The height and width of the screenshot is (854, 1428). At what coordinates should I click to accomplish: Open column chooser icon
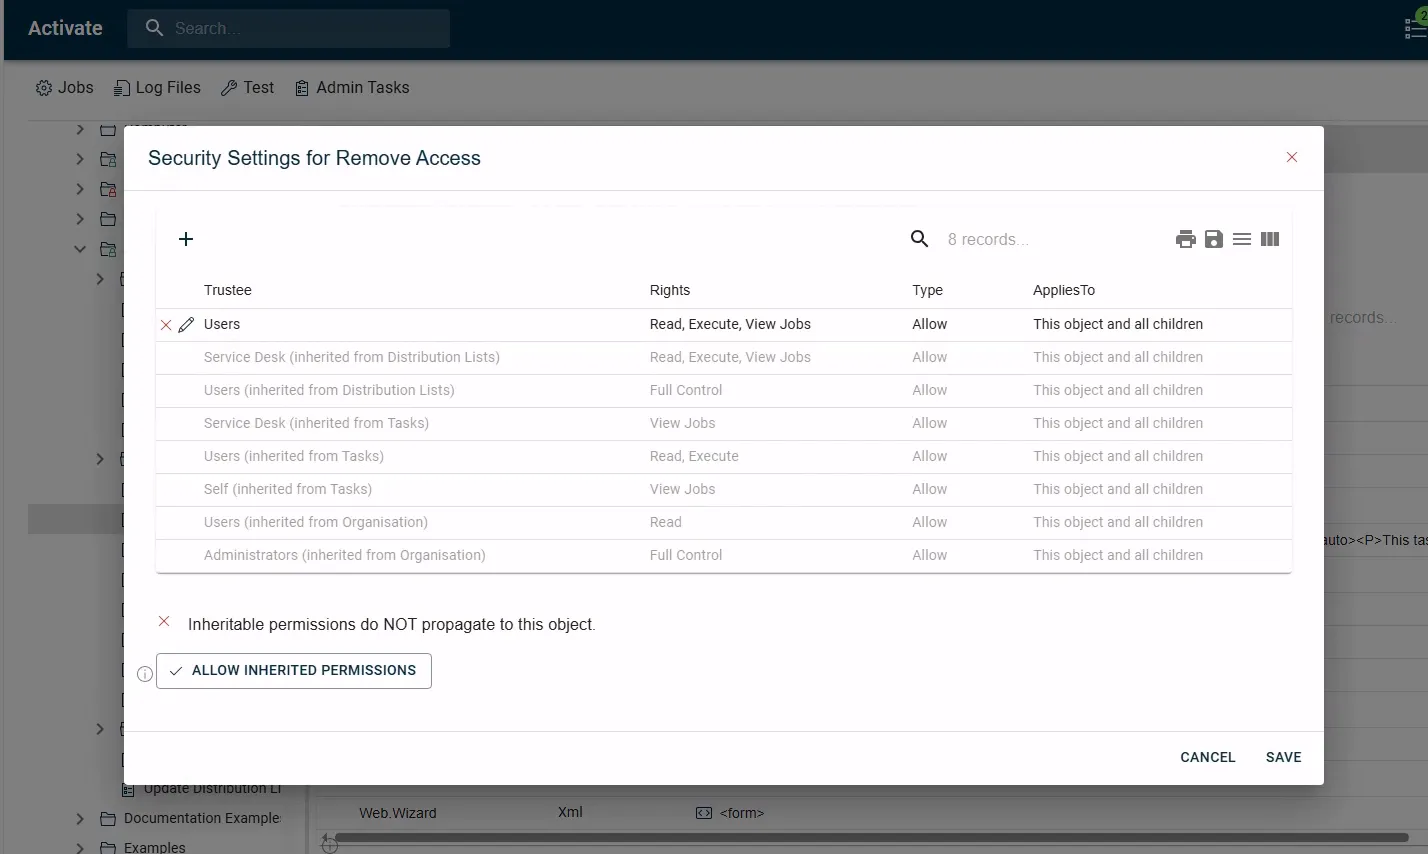pos(1270,239)
